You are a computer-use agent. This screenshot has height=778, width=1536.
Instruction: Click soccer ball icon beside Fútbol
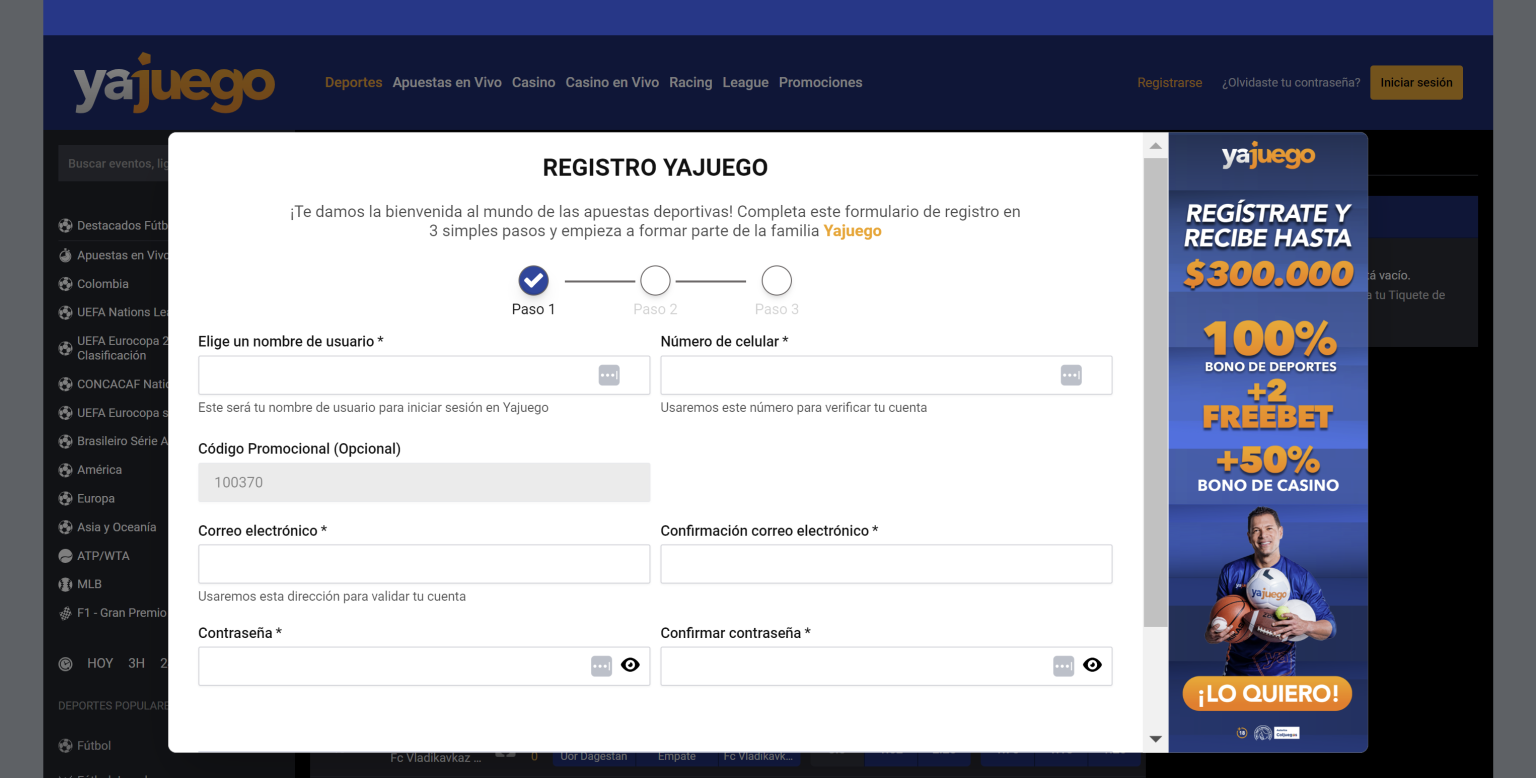(x=65, y=746)
